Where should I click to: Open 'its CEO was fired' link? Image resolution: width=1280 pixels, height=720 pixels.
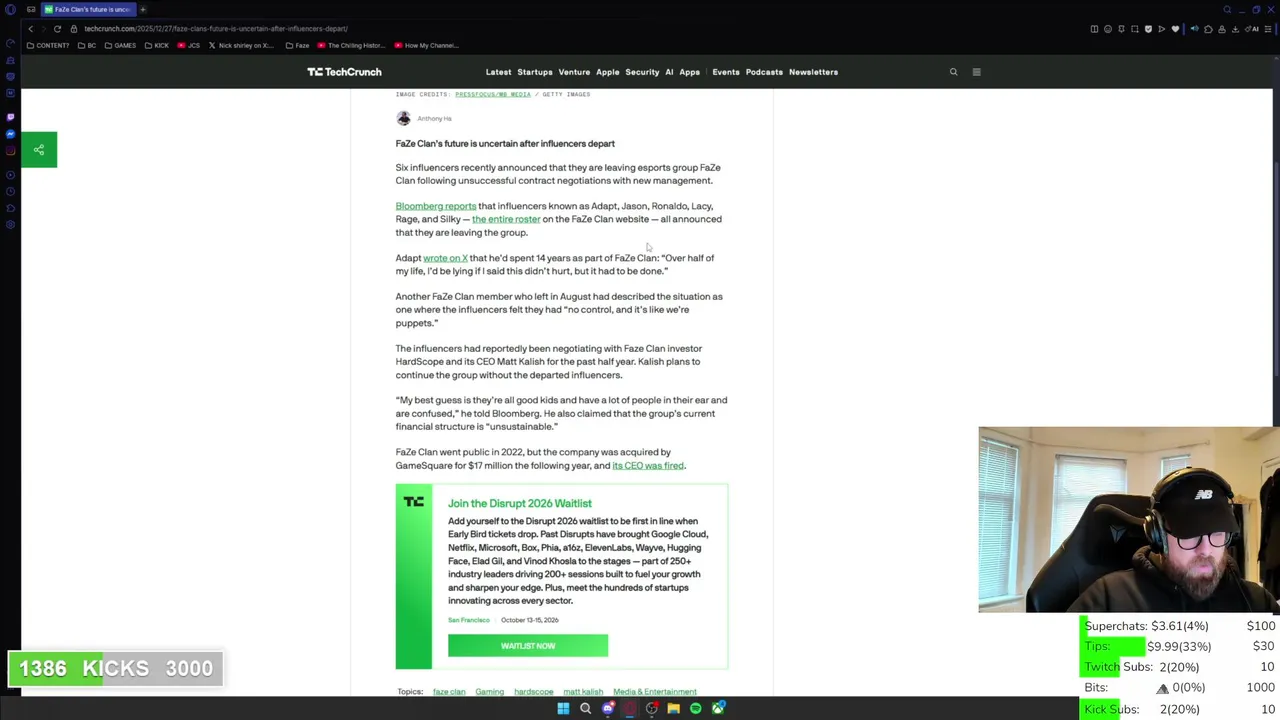[x=648, y=466]
